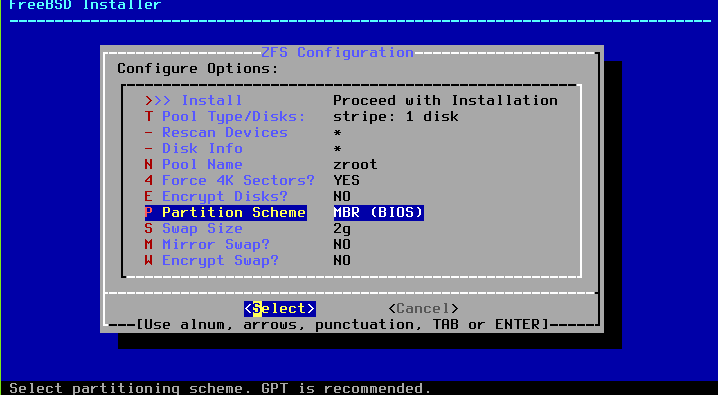Viewport: 718px width, 395px height.
Task: Click the MBR (BIOS) value
Action: coord(378,212)
